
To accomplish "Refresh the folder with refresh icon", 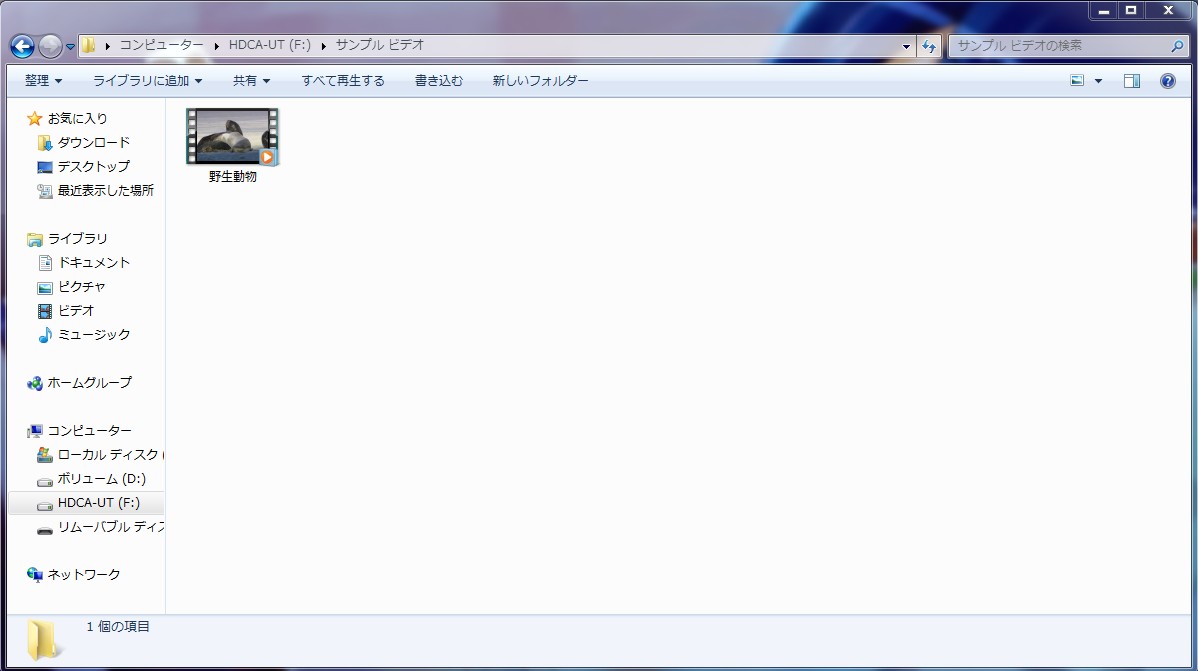I will (x=929, y=46).
